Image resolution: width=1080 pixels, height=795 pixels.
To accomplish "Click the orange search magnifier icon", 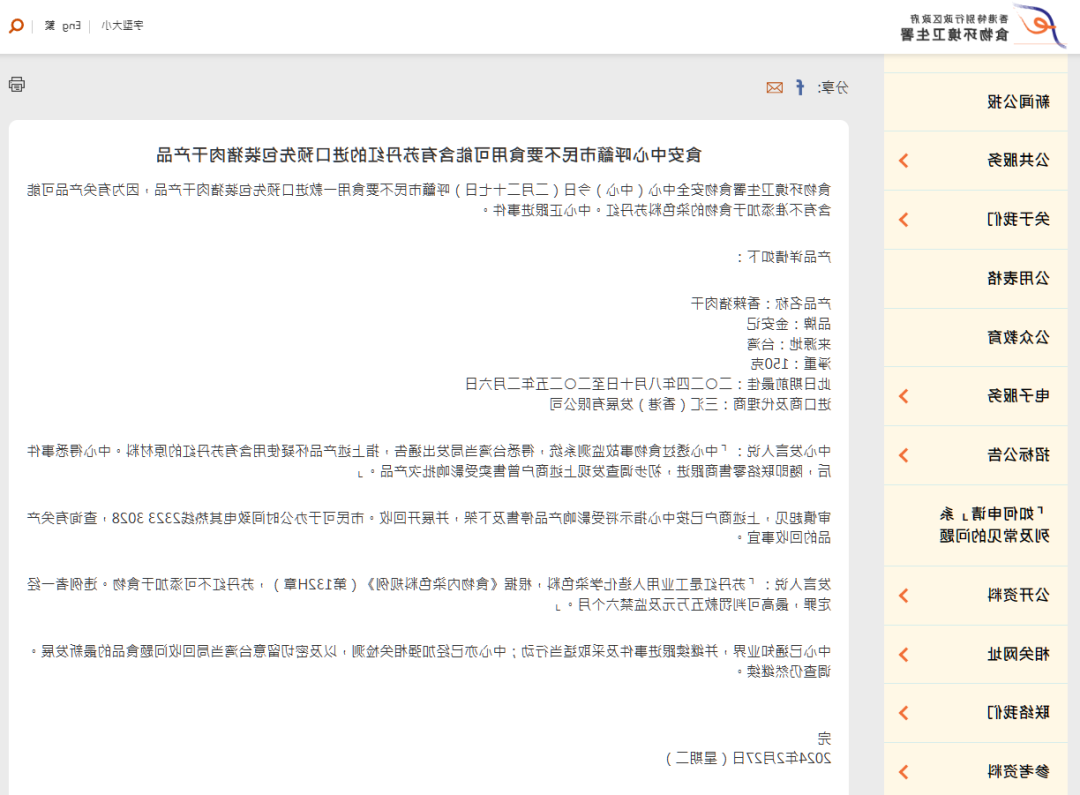I will point(16,25).
